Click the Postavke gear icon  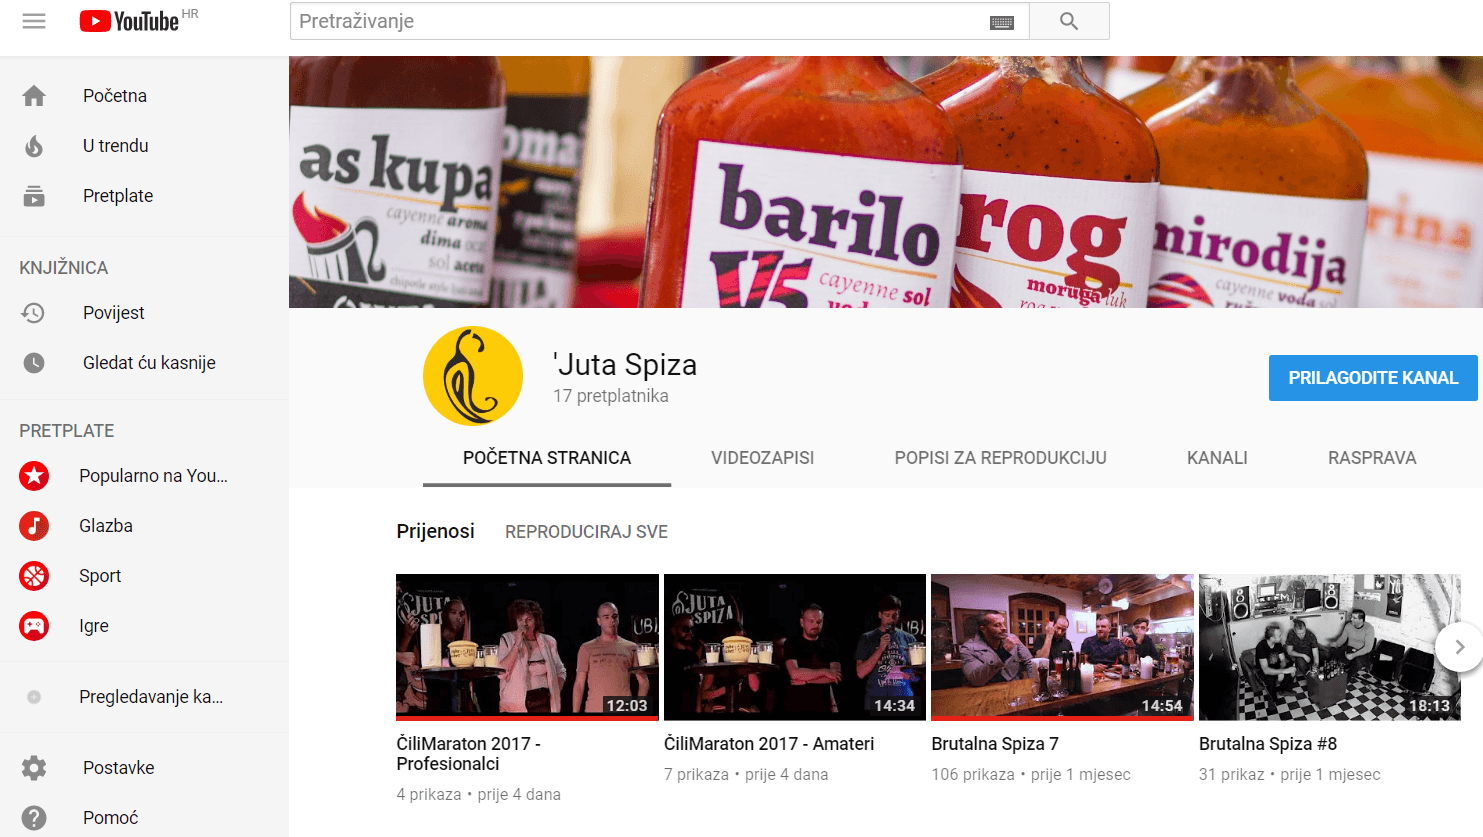[34, 768]
